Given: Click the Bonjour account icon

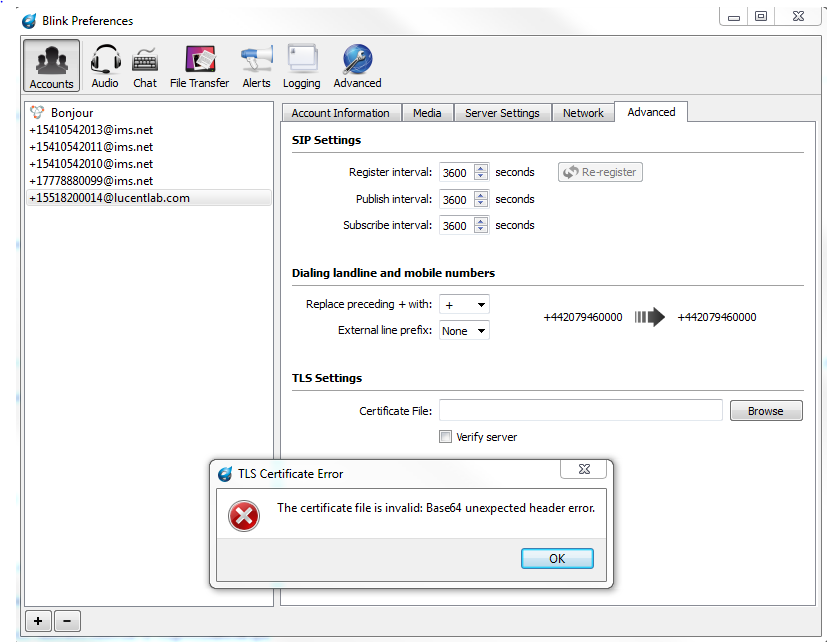Looking at the screenshot, I should (x=37, y=112).
